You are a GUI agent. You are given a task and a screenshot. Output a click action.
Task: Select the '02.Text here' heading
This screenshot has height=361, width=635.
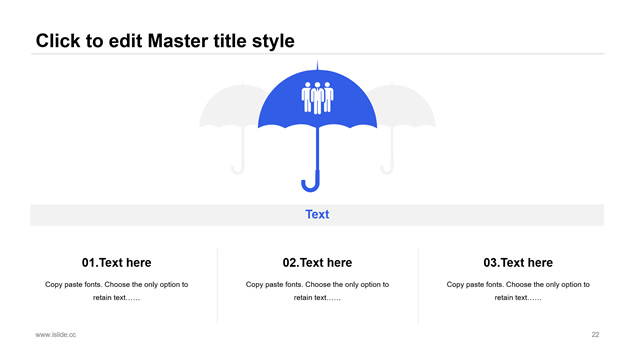point(318,263)
